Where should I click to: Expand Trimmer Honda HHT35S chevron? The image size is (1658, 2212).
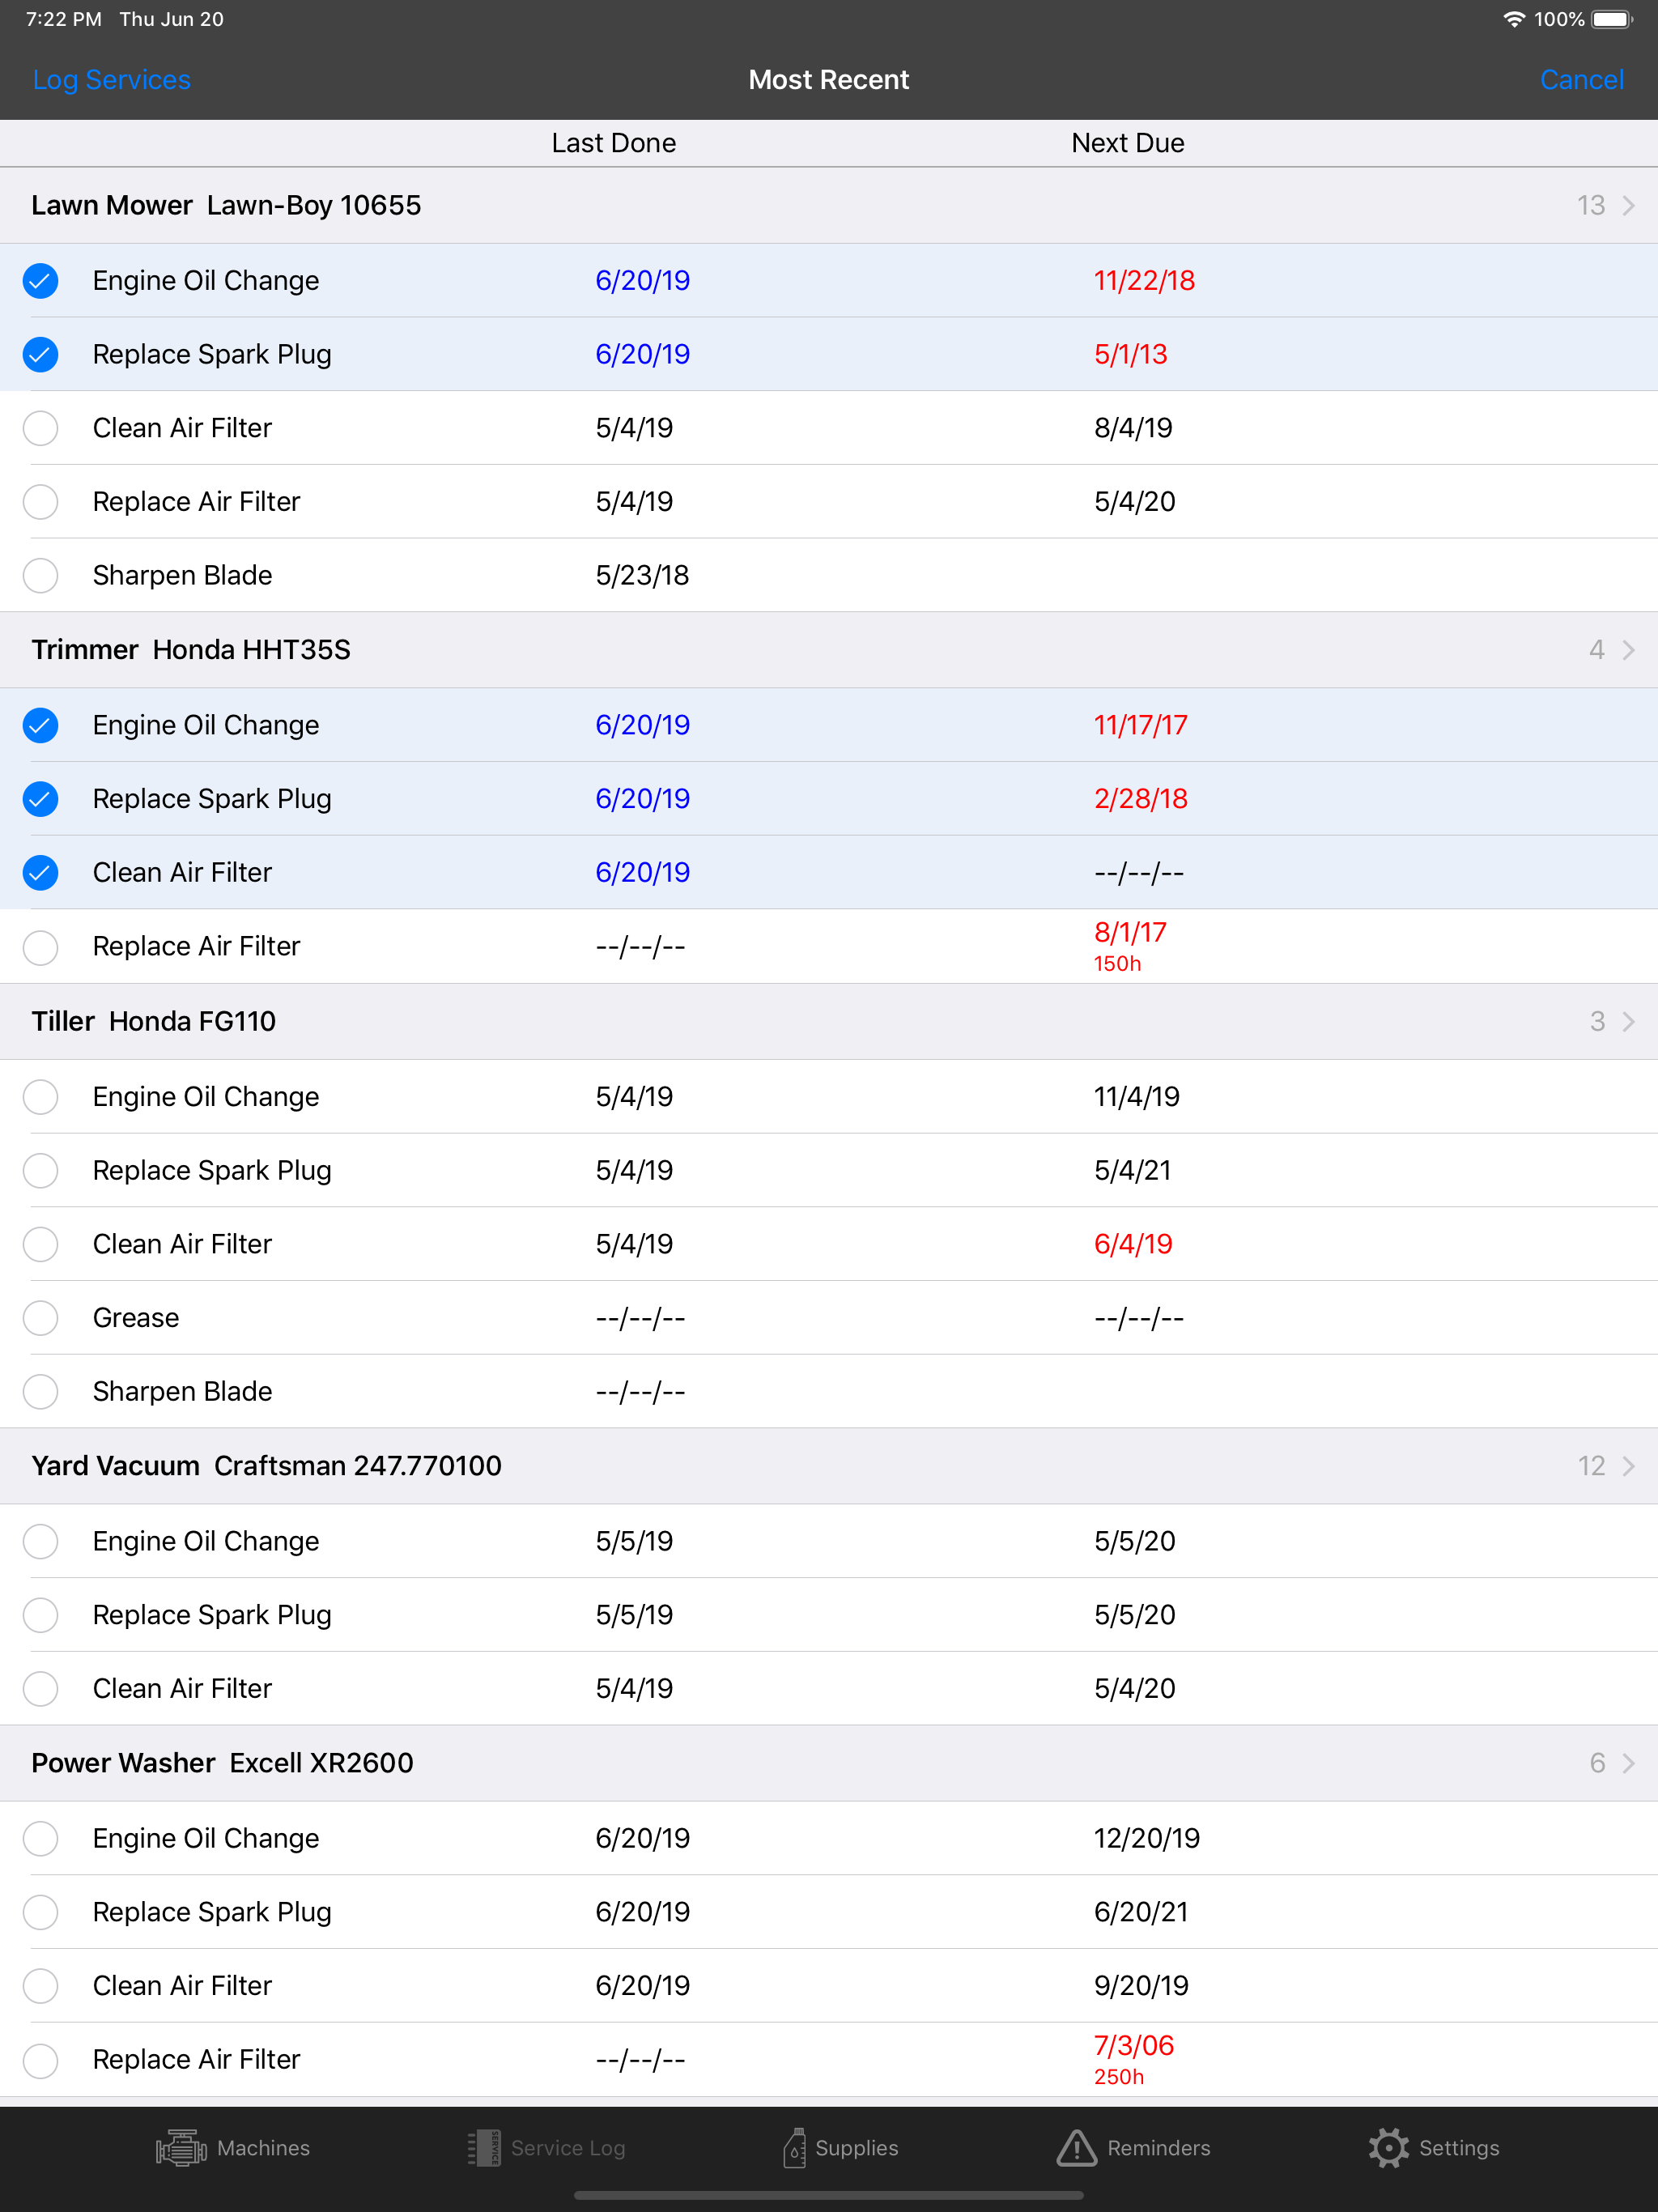tap(1628, 650)
